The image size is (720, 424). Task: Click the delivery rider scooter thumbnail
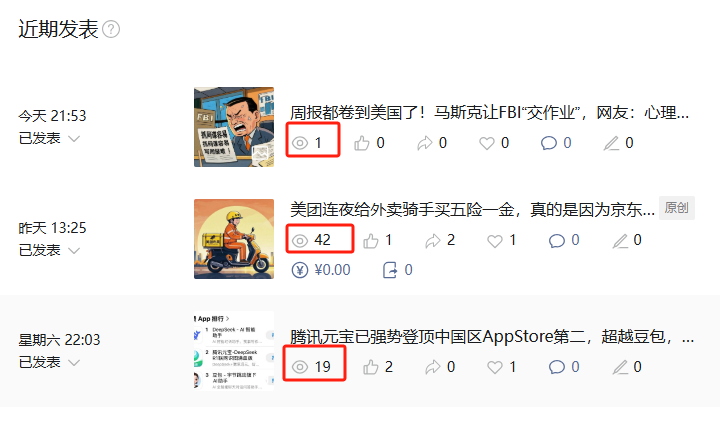(x=234, y=239)
